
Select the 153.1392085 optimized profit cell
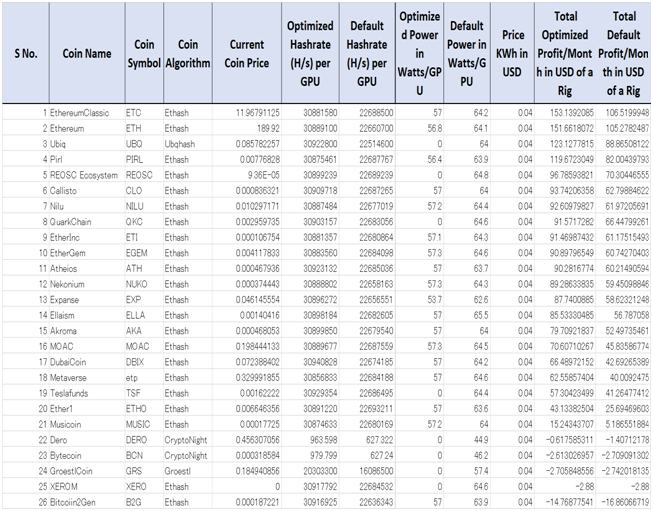coord(565,112)
